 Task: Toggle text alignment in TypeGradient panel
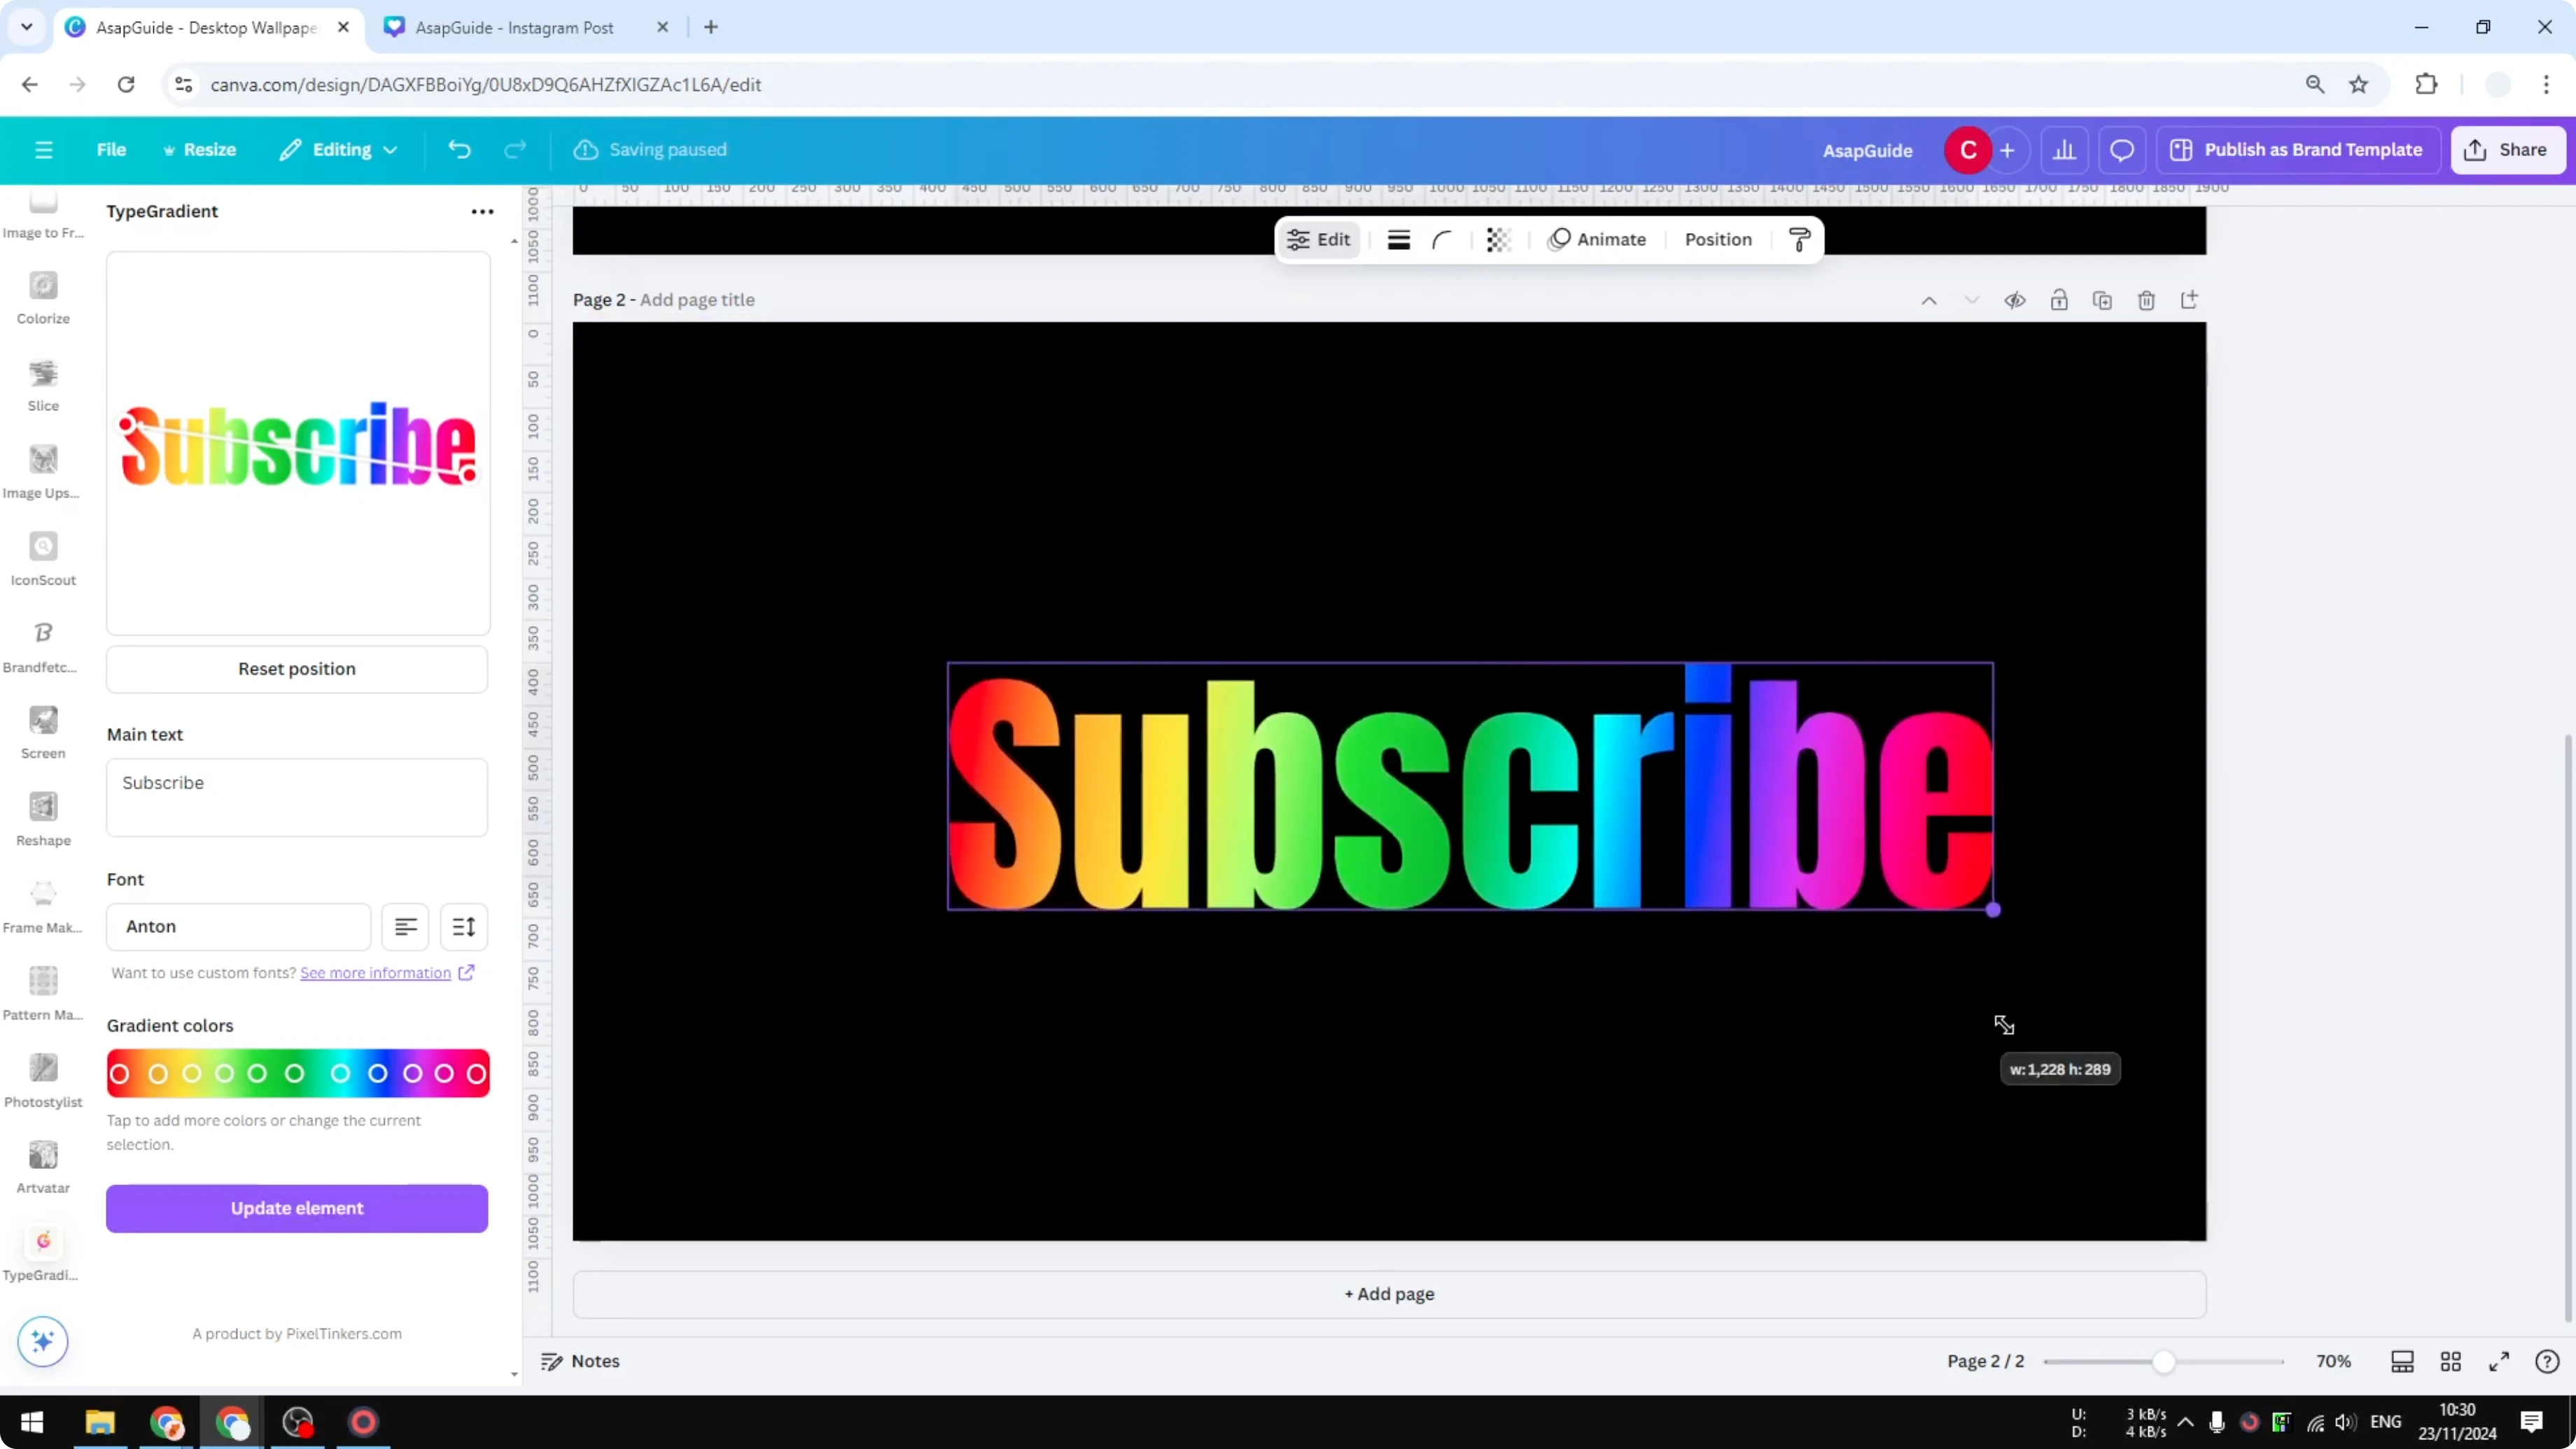406,927
